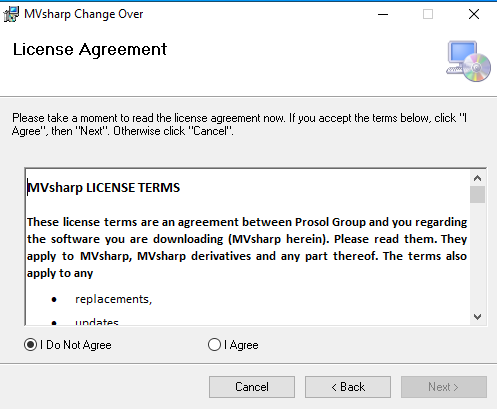Minimize the MVsharp Change Over window

pos(383,14)
